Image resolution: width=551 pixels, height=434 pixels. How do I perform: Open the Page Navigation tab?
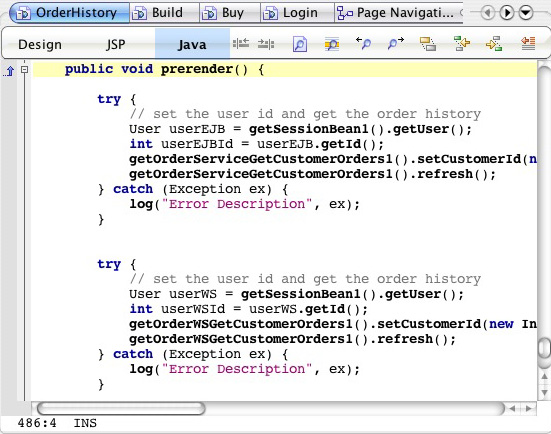[x=398, y=13]
